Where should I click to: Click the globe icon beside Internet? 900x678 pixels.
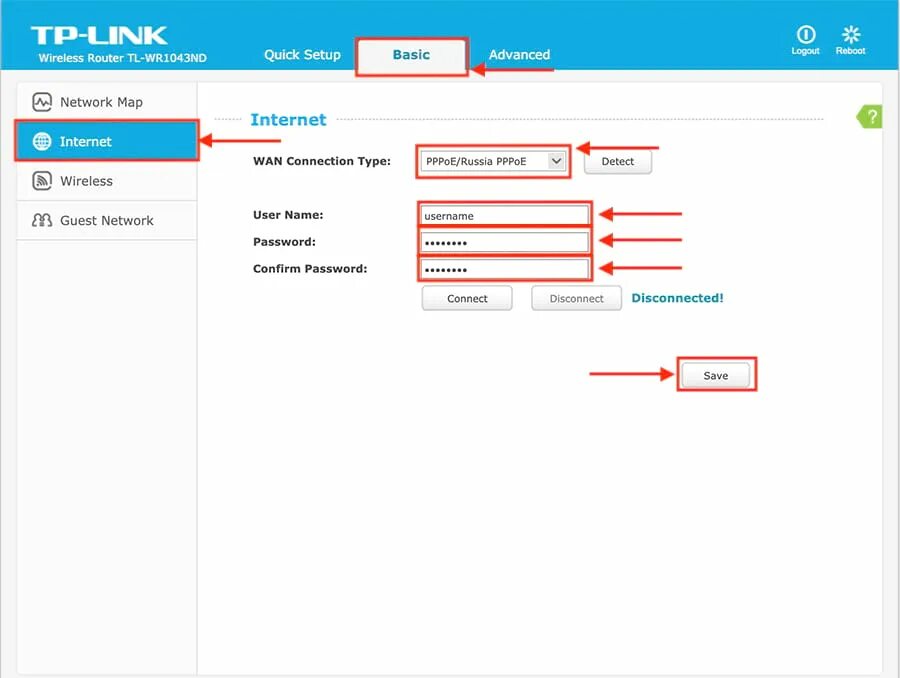42,141
